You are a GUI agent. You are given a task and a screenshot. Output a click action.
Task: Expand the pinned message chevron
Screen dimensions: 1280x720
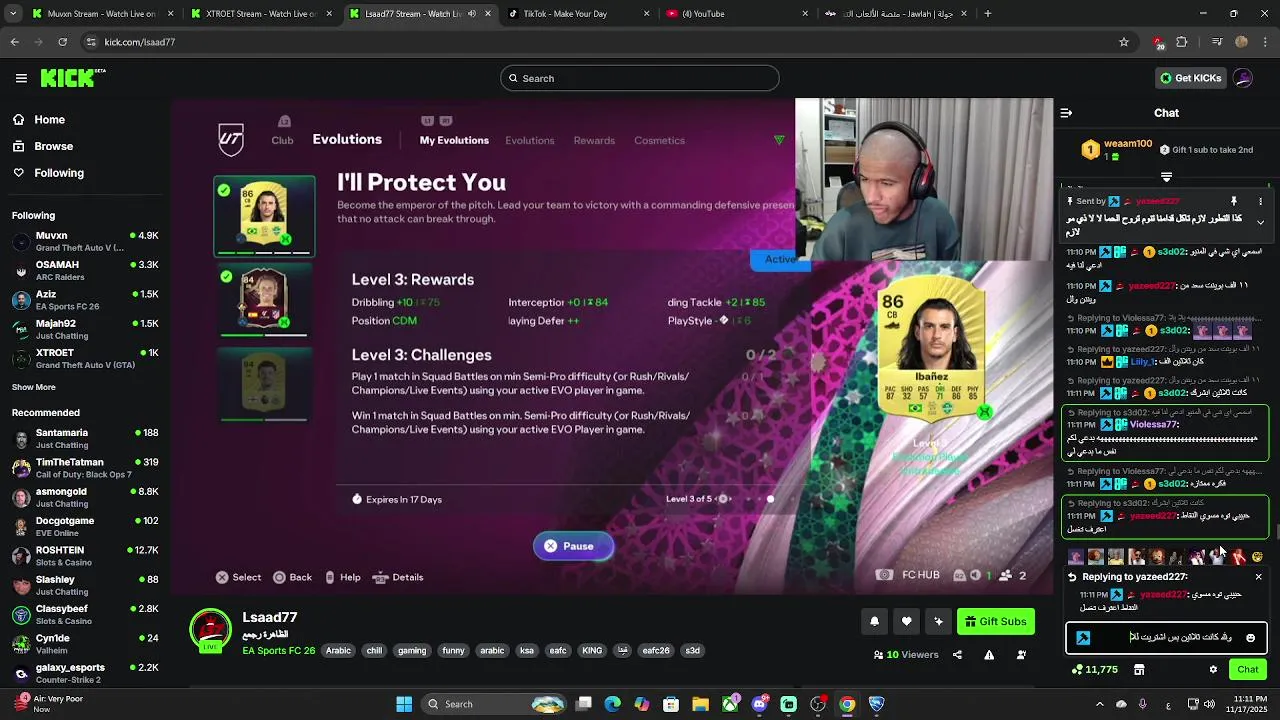pos(1260,222)
